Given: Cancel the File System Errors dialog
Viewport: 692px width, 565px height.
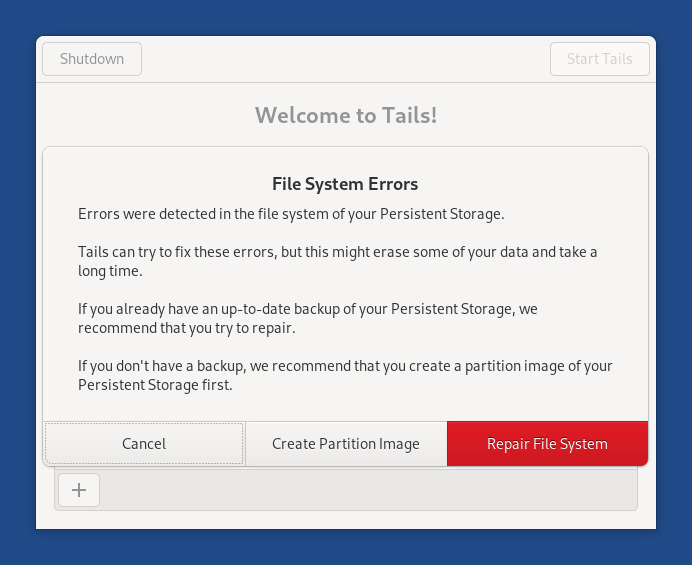Looking at the screenshot, I should point(144,444).
